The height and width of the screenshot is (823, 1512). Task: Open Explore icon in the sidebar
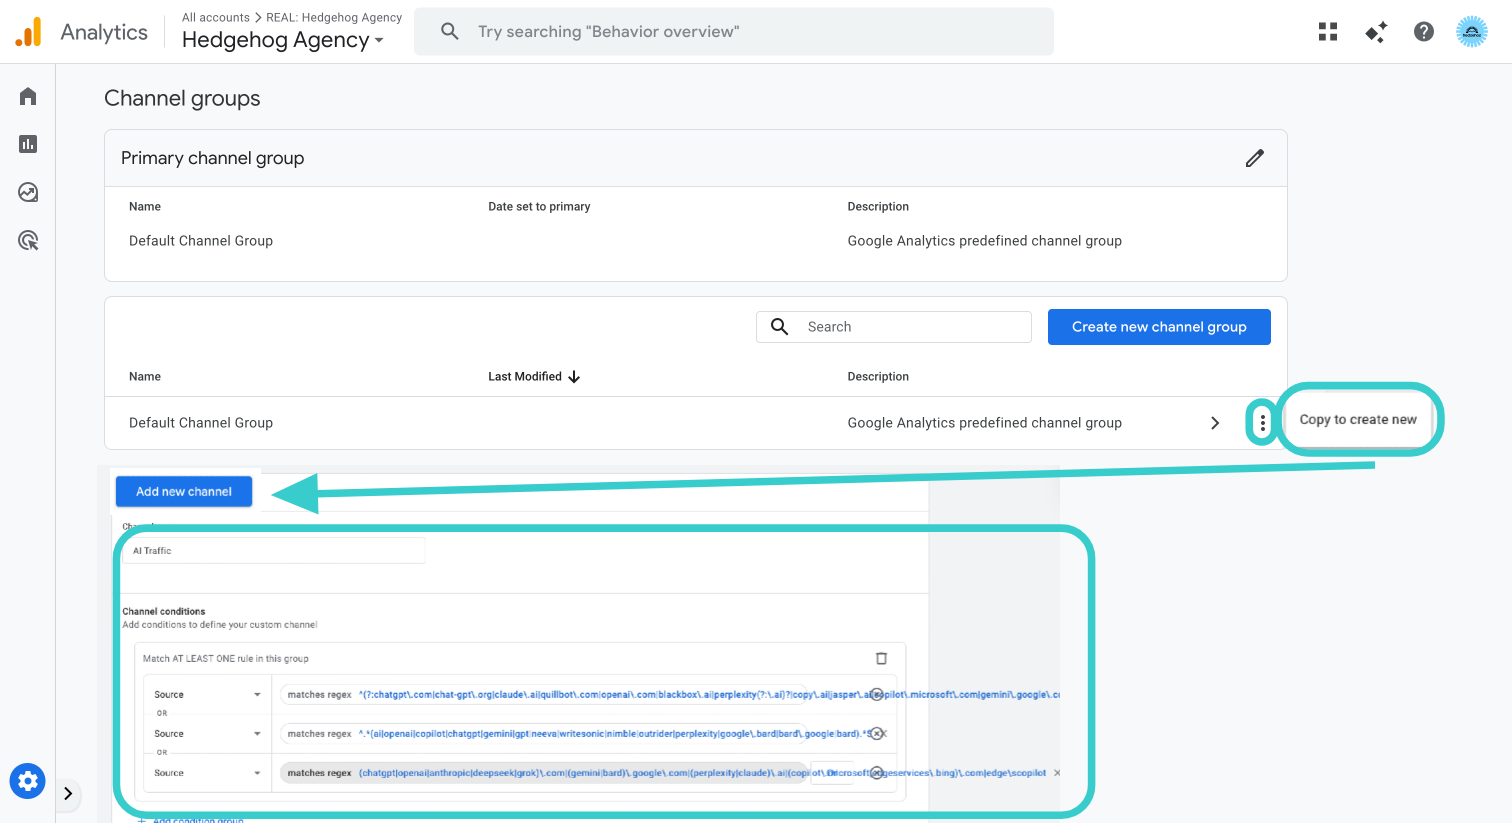click(x=28, y=192)
